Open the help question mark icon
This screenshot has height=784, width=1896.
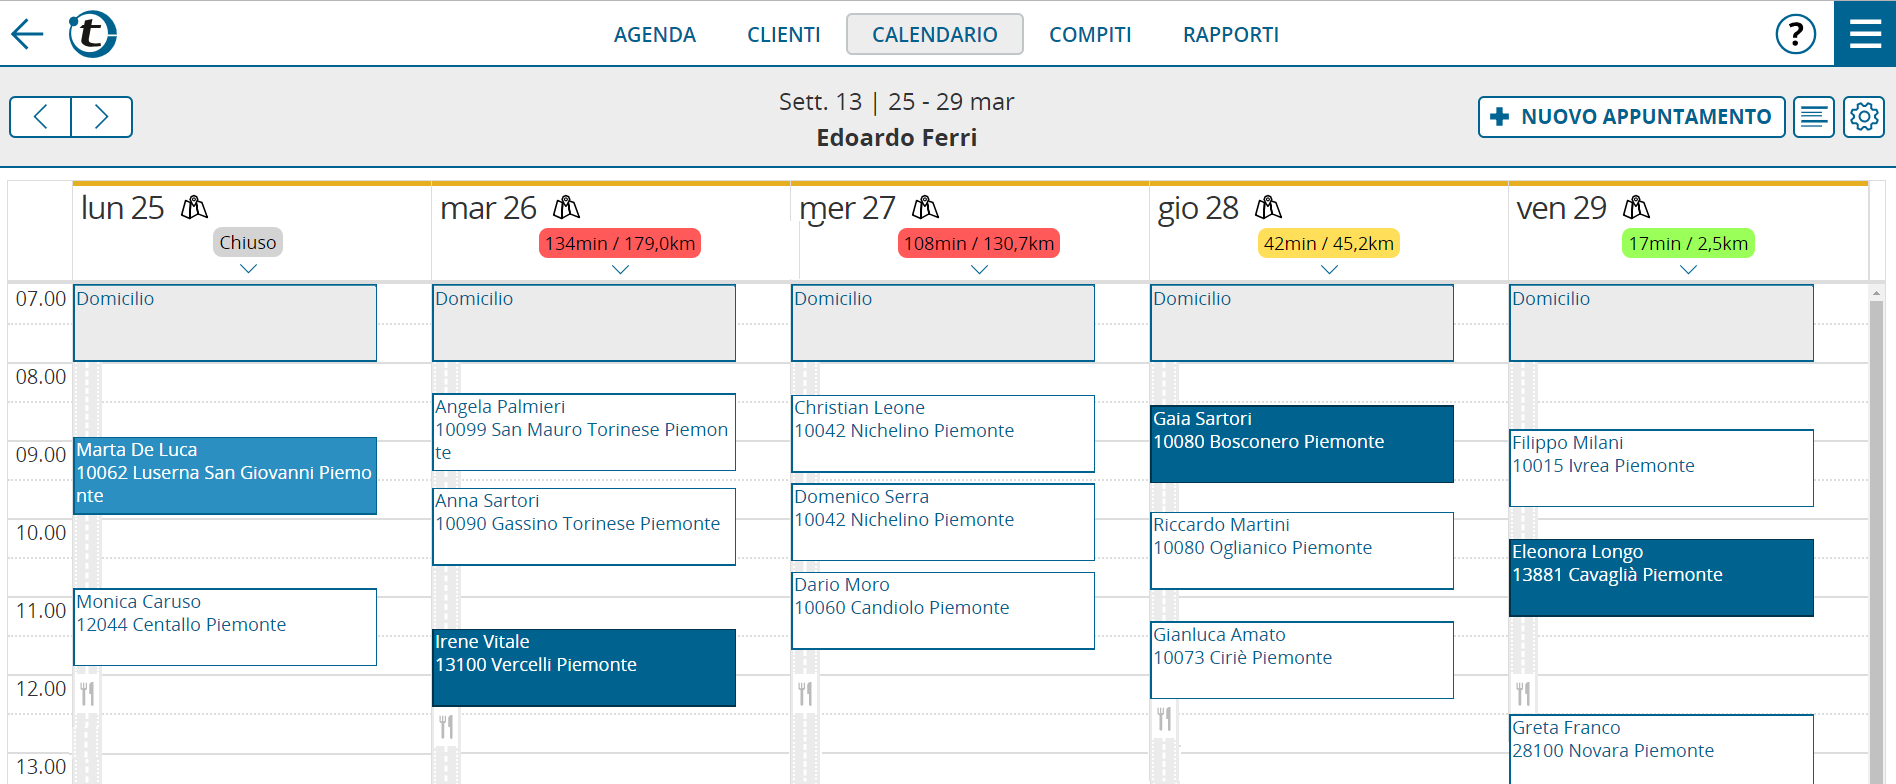pos(1795,34)
